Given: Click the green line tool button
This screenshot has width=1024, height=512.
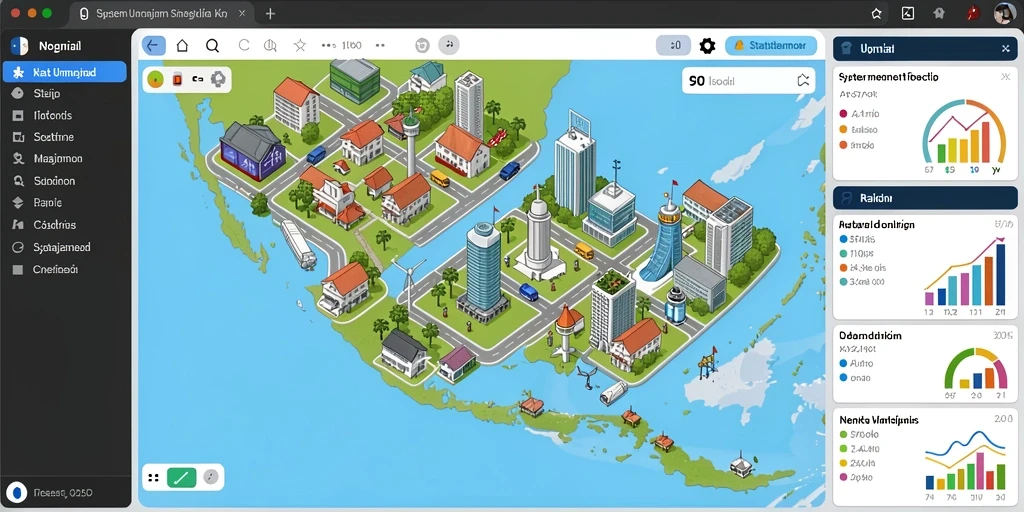Looking at the screenshot, I should (182, 477).
